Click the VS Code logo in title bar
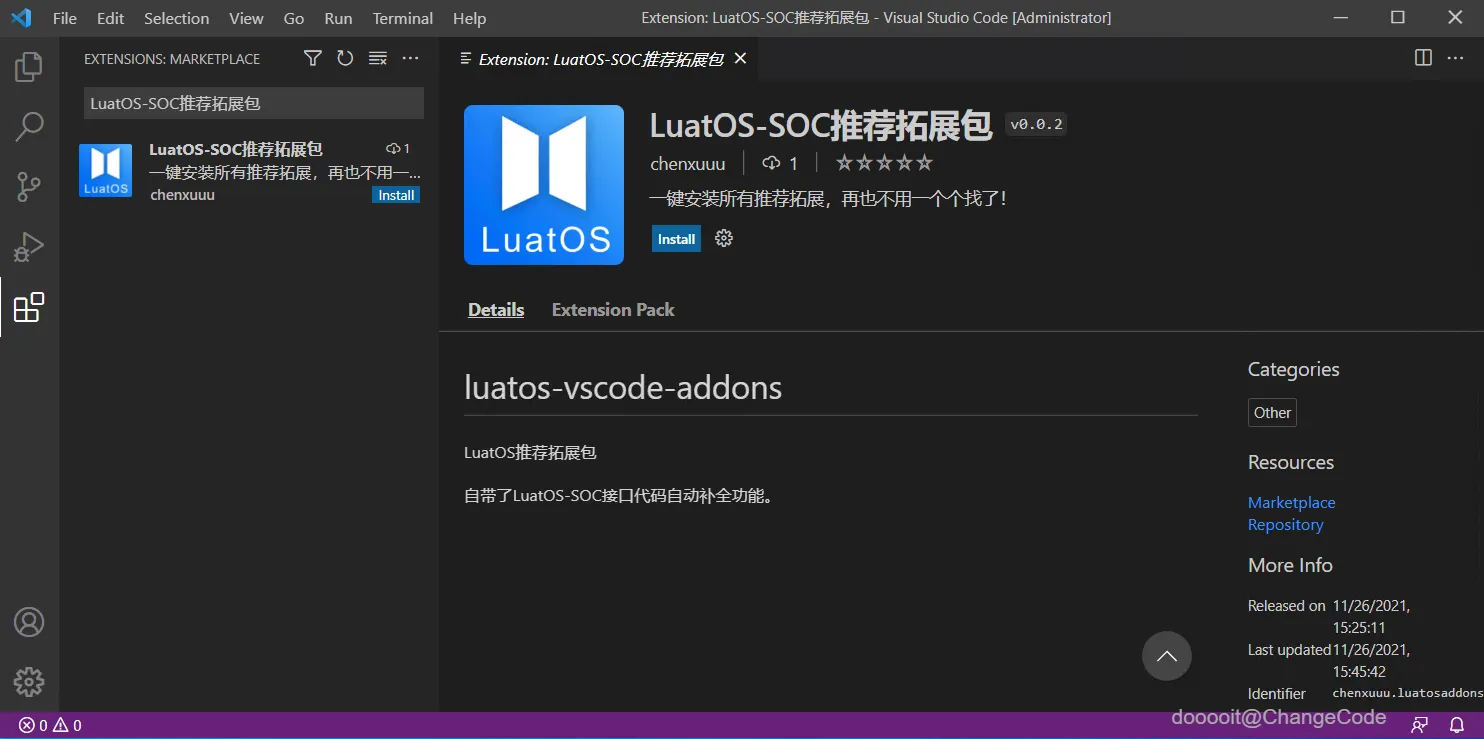Screen dimensions: 1484x739 (x=21, y=18)
